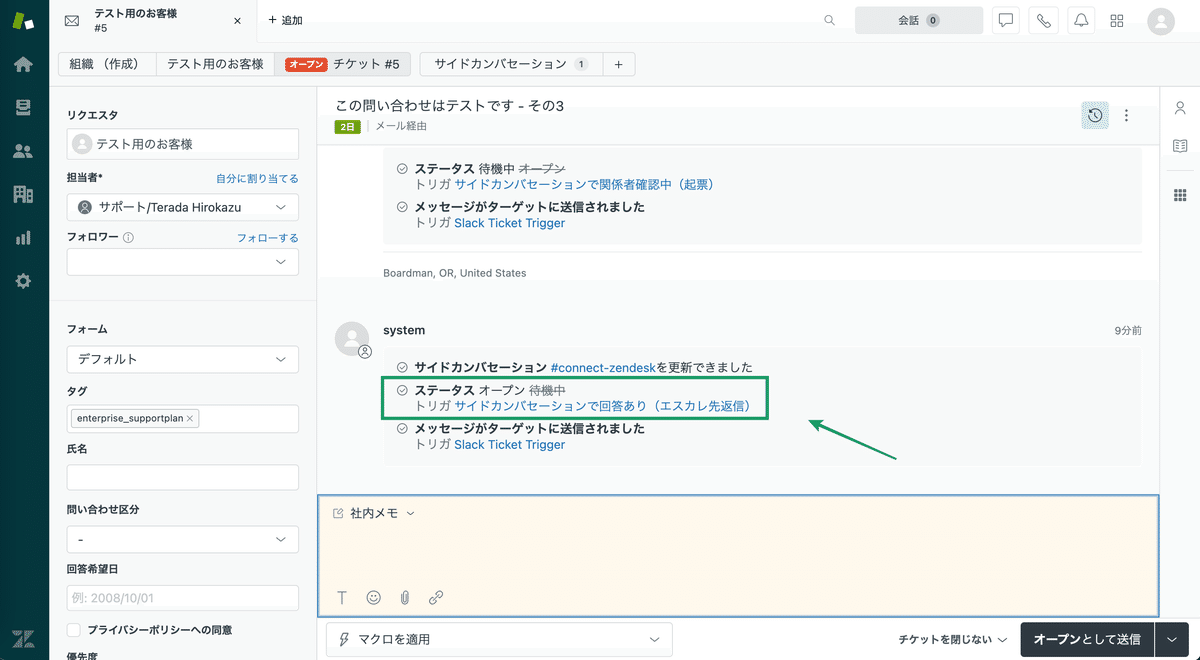Image resolution: width=1200 pixels, height=660 pixels.
Task: Select the テスト用のお客様 breadcrumb tab
Action: pyautogui.click(x=215, y=64)
